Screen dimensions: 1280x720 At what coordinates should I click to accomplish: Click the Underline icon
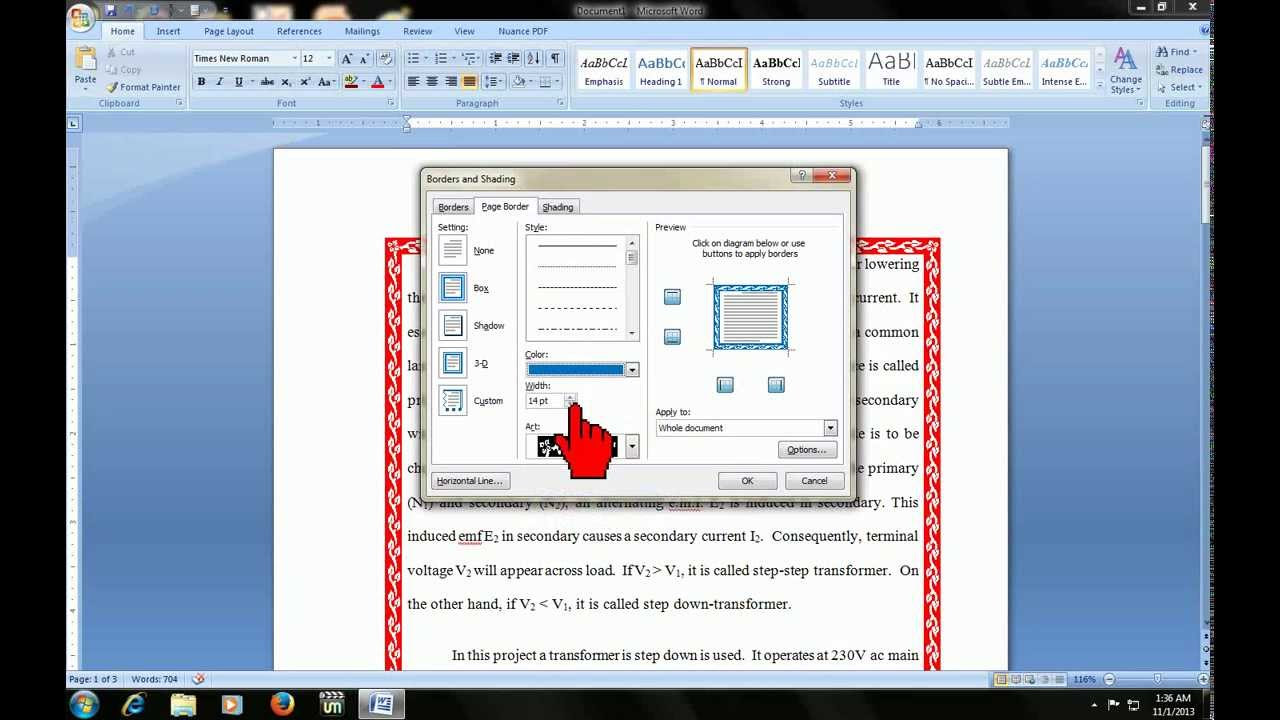pyautogui.click(x=238, y=82)
